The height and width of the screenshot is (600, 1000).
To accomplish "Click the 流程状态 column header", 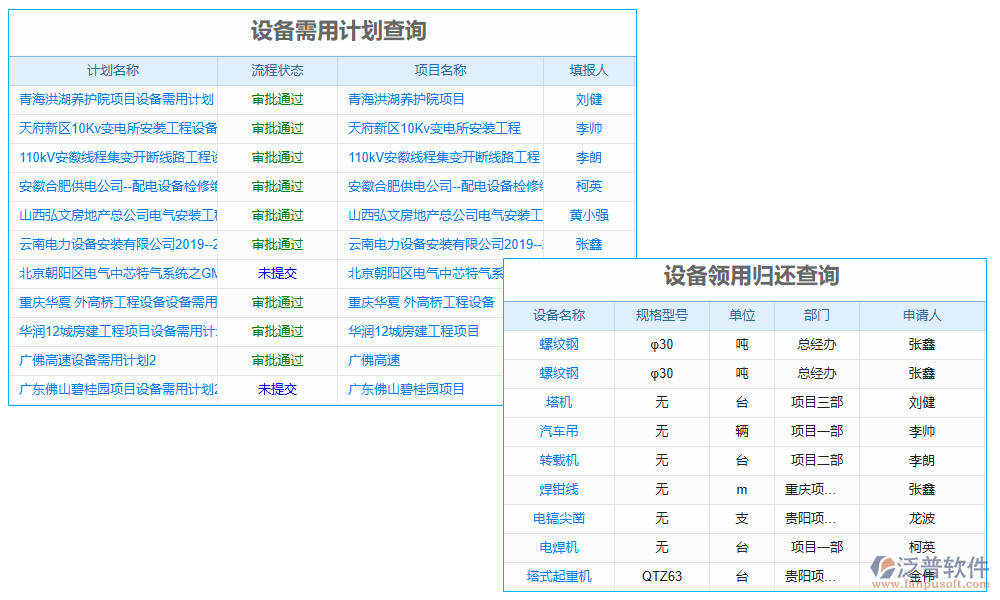I will 276,70.
